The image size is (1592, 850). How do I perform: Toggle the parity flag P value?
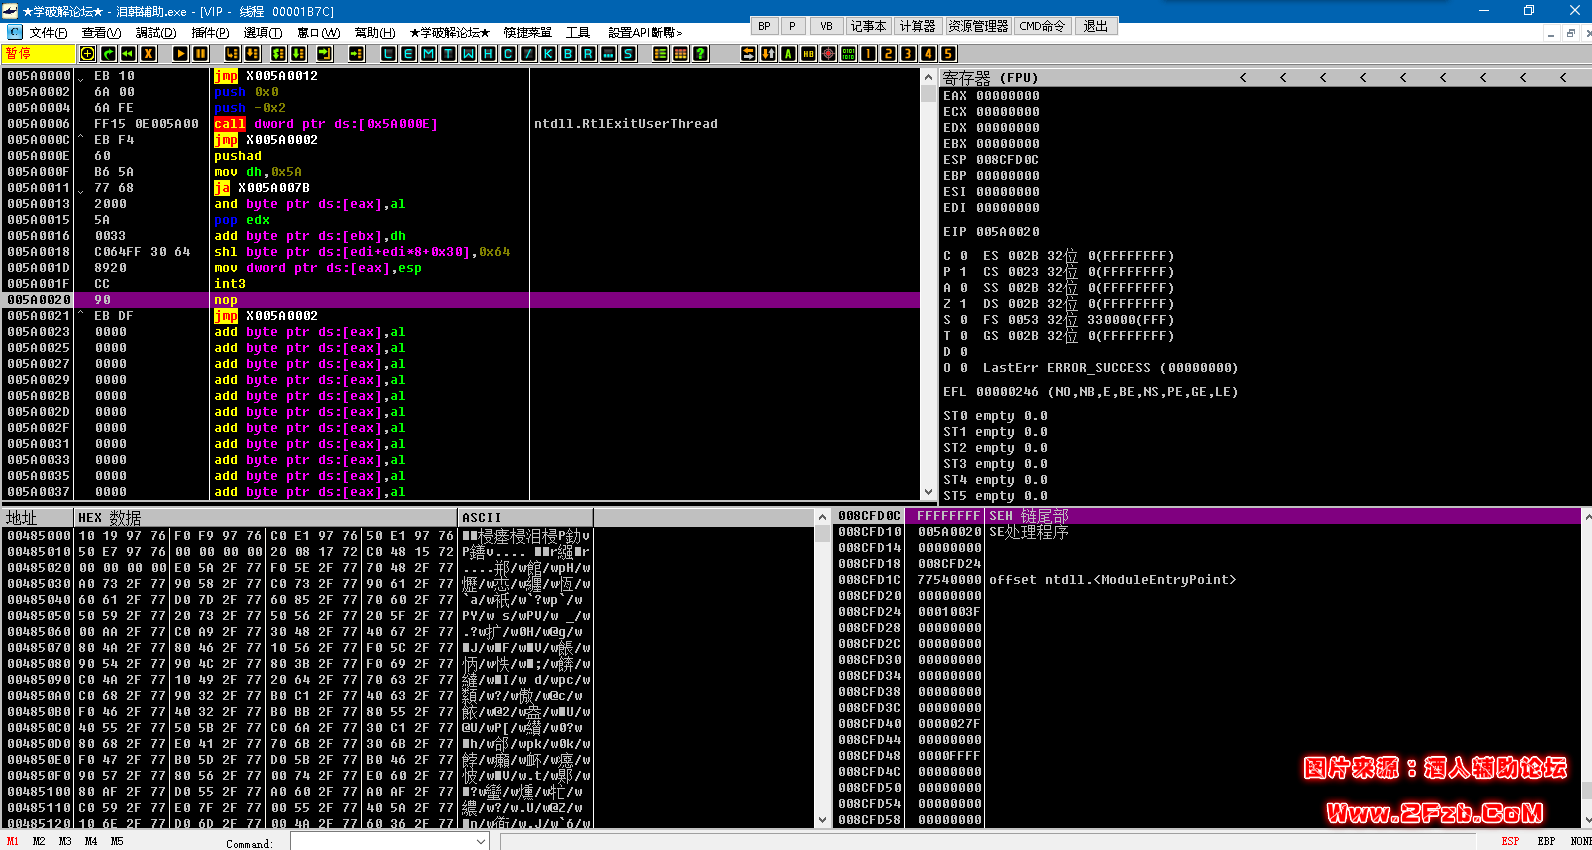[964, 272]
